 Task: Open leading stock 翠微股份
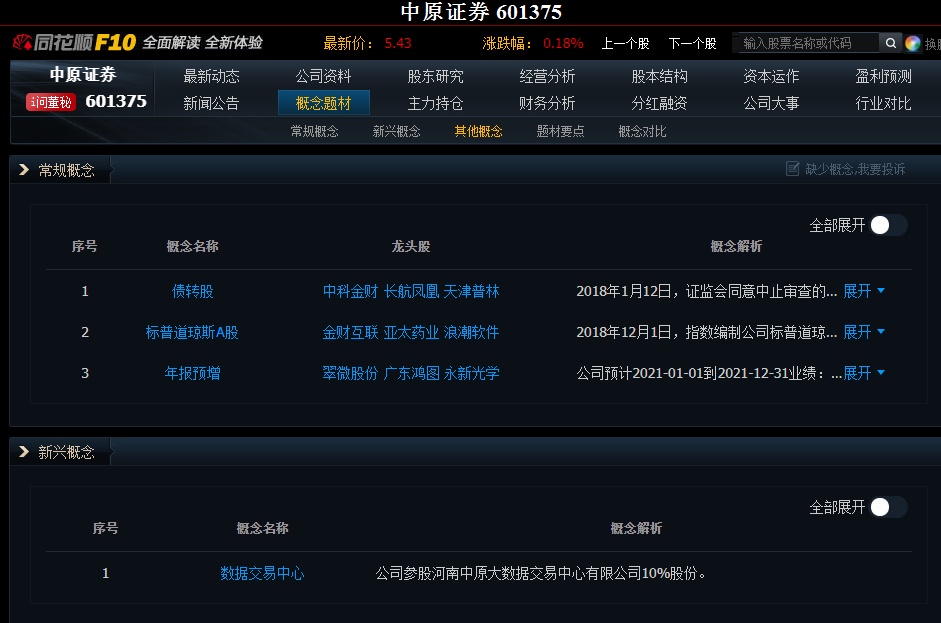pyautogui.click(x=350, y=373)
